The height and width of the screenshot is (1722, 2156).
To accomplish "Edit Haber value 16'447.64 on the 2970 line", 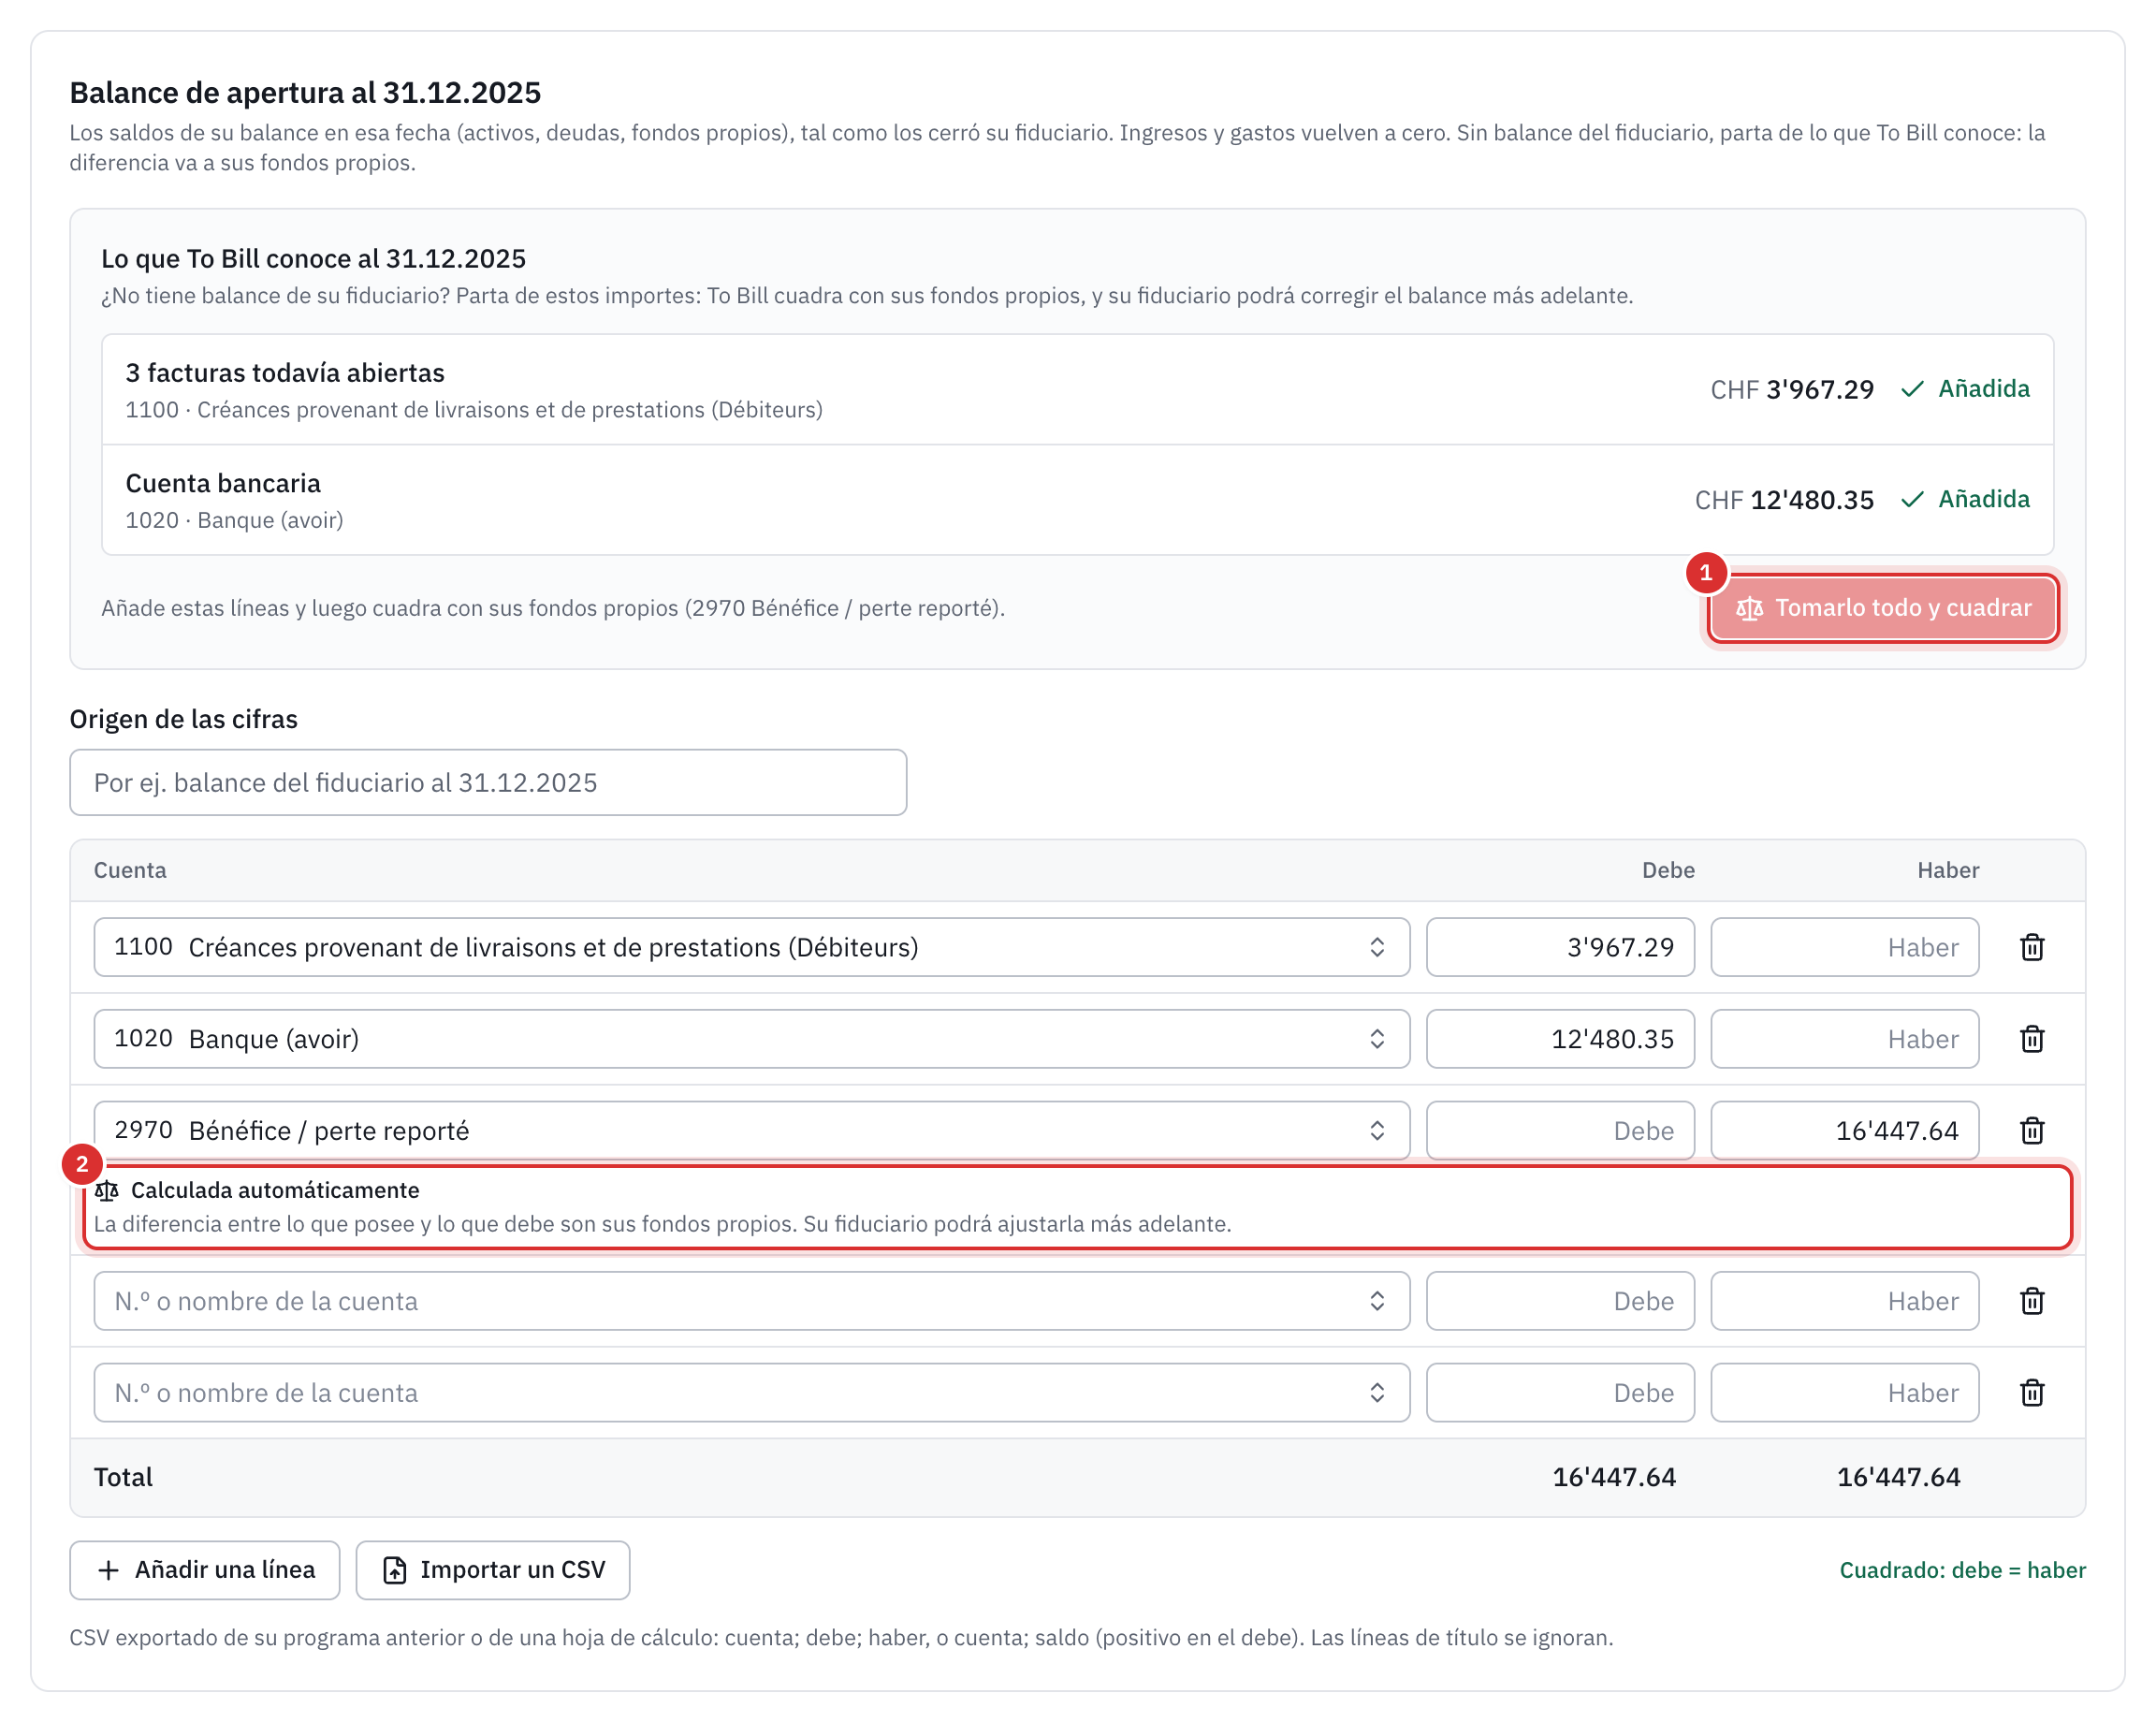I will (x=1844, y=1131).
